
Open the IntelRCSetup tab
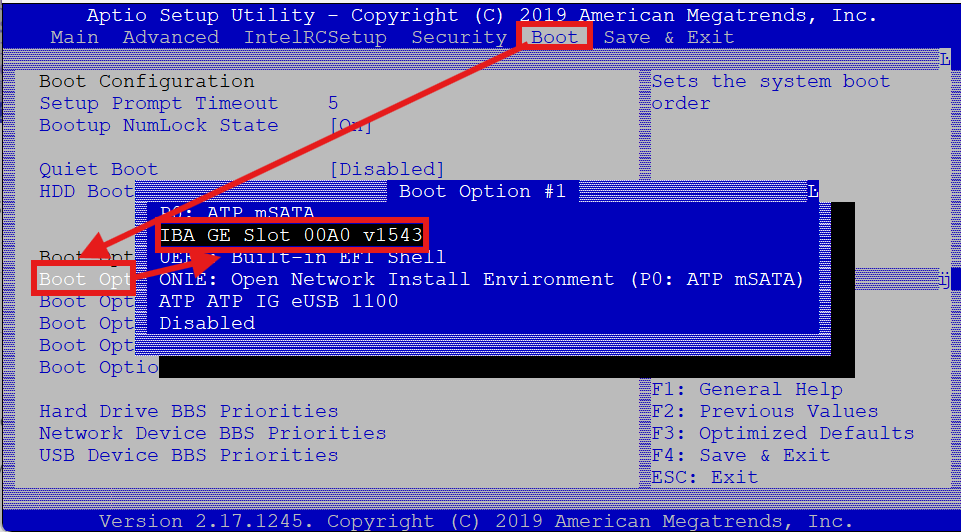(x=315, y=37)
